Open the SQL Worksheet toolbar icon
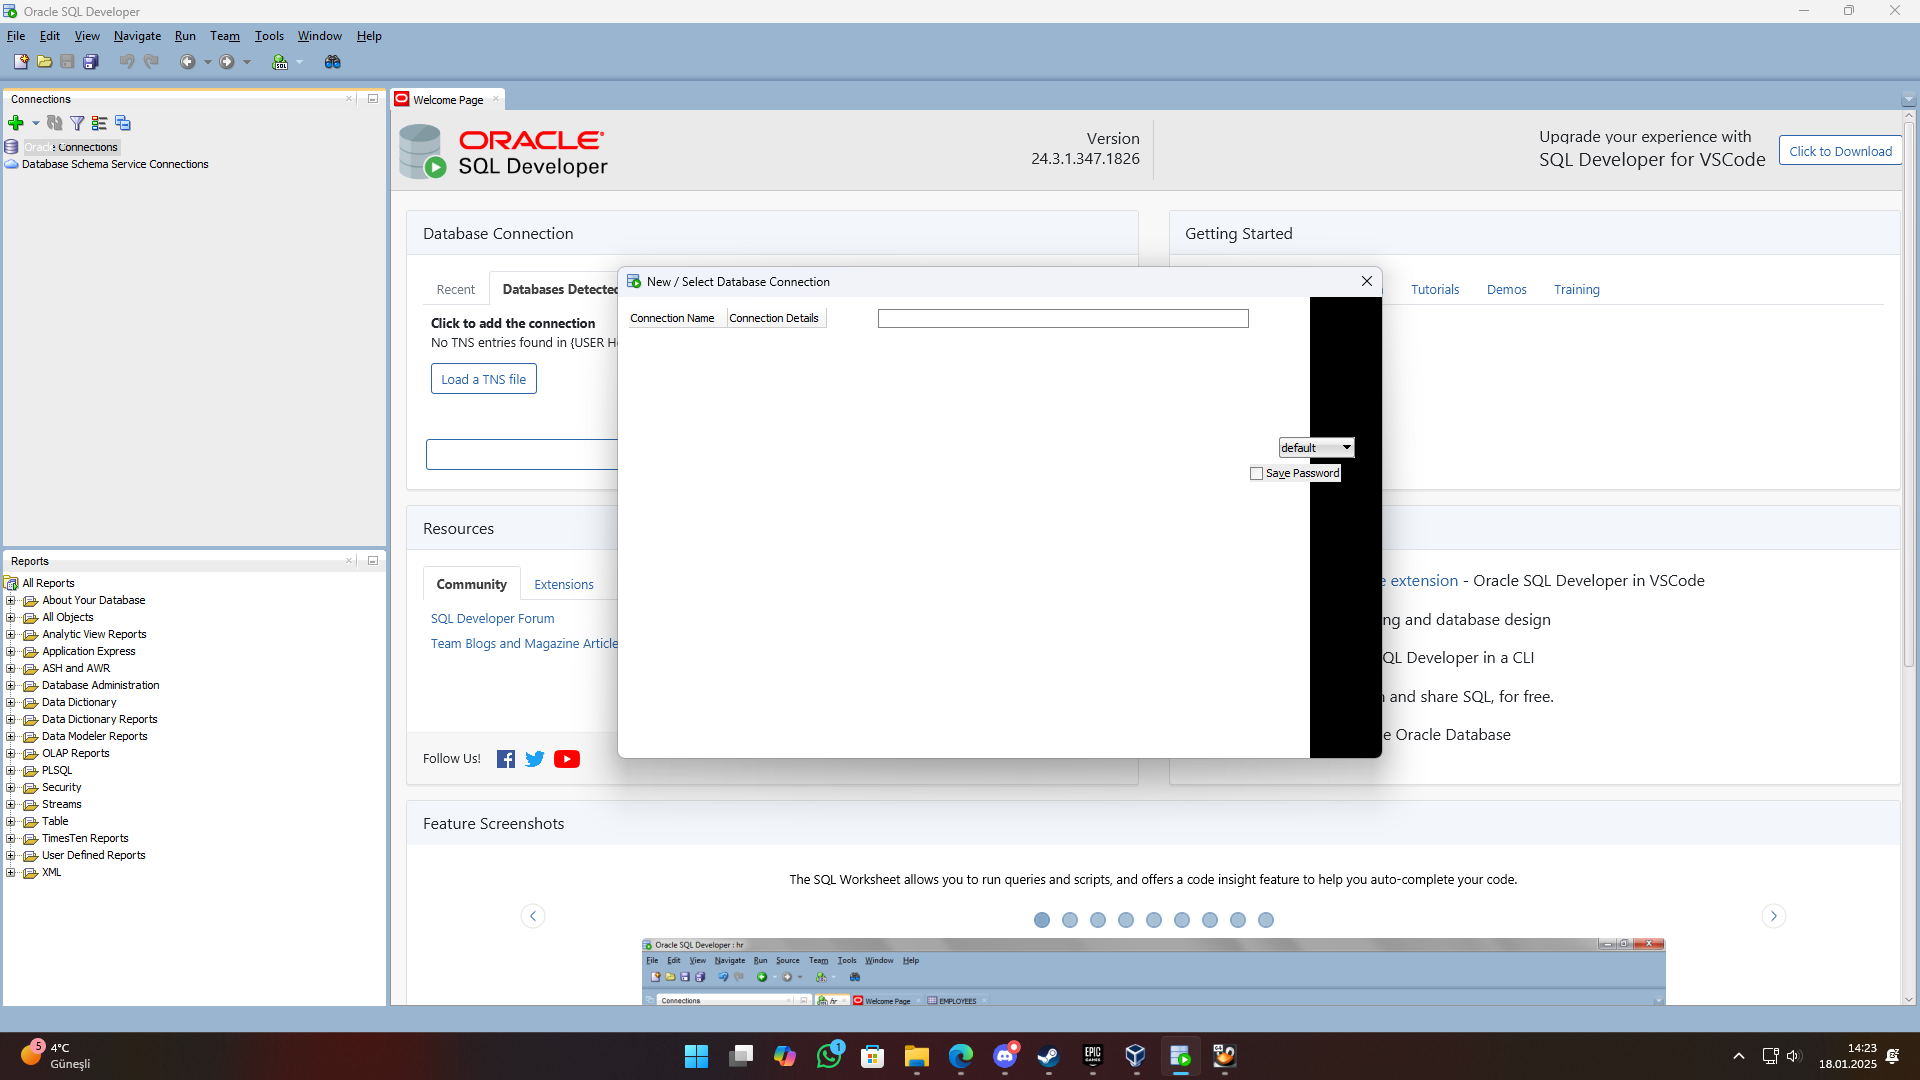This screenshot has height=1080, width=1920. (280, 62)
